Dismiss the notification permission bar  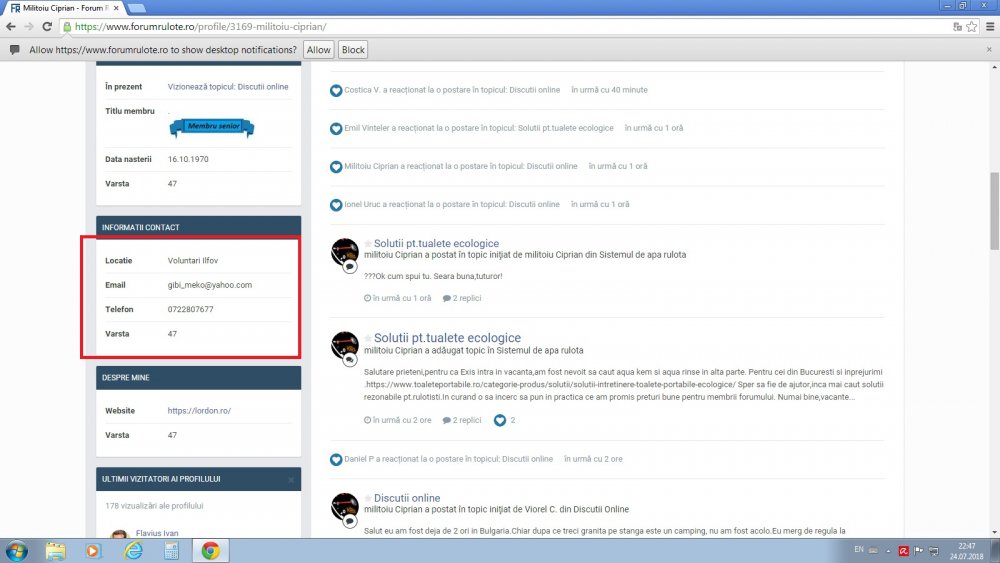[x=989, y=49]
